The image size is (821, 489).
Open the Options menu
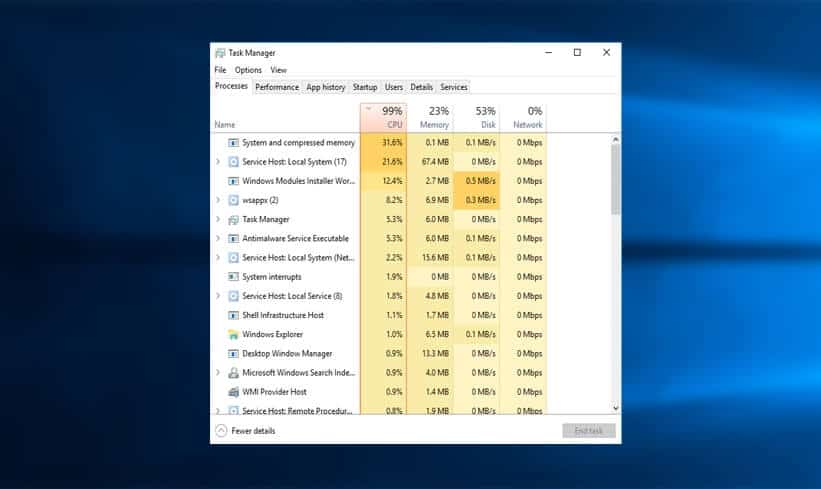click(248, 70)
